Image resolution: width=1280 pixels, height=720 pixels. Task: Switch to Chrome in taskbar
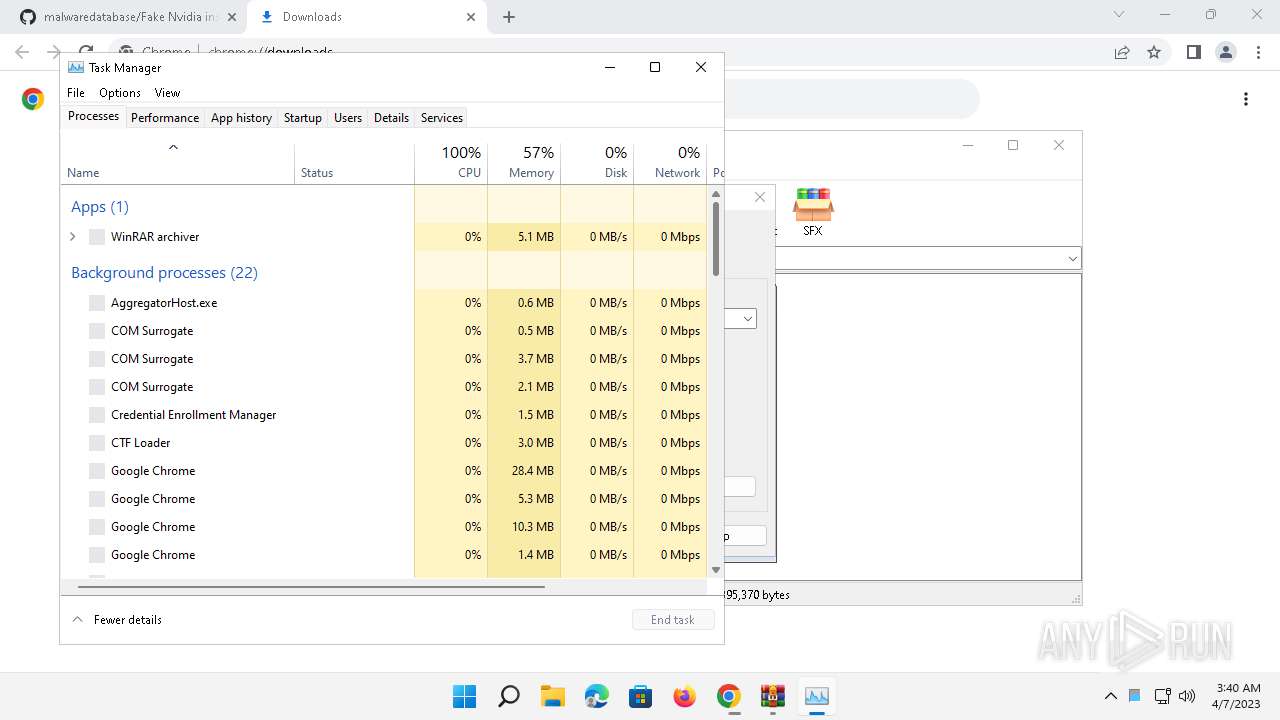click(x=729, y=696)
